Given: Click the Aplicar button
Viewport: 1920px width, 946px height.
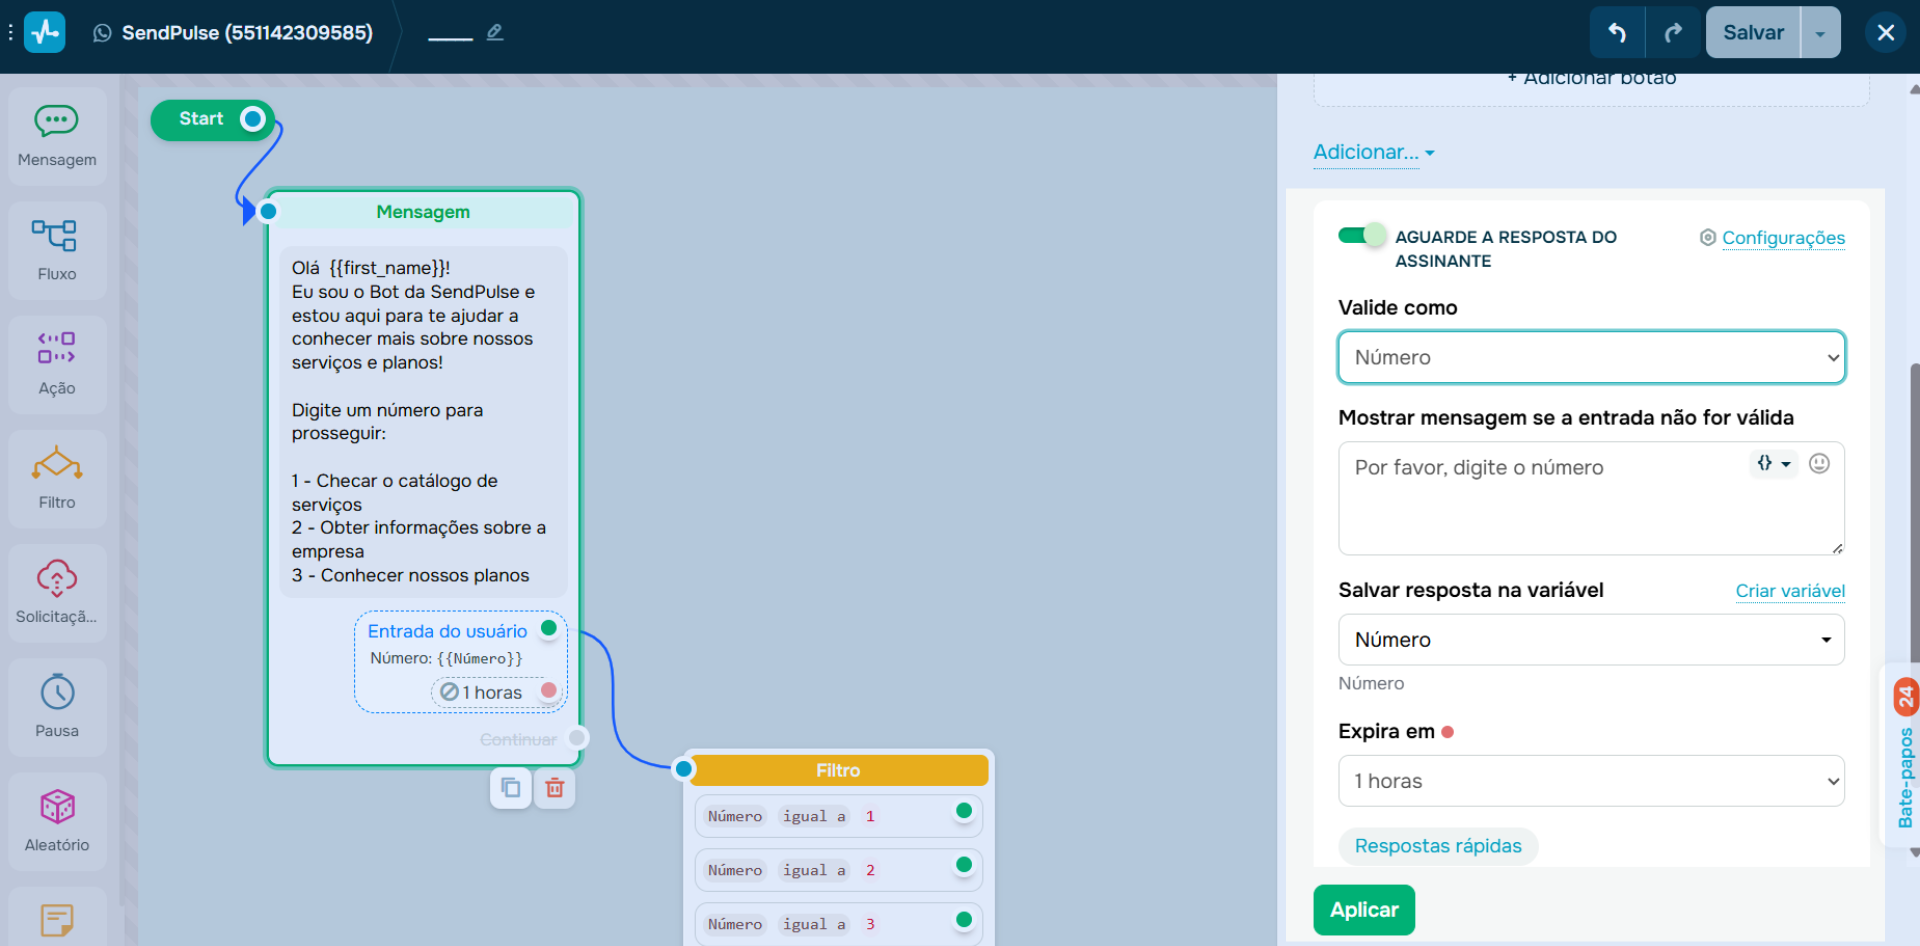Looking at the screenshot, I should pyautogui.click(x=1364, y=910).
